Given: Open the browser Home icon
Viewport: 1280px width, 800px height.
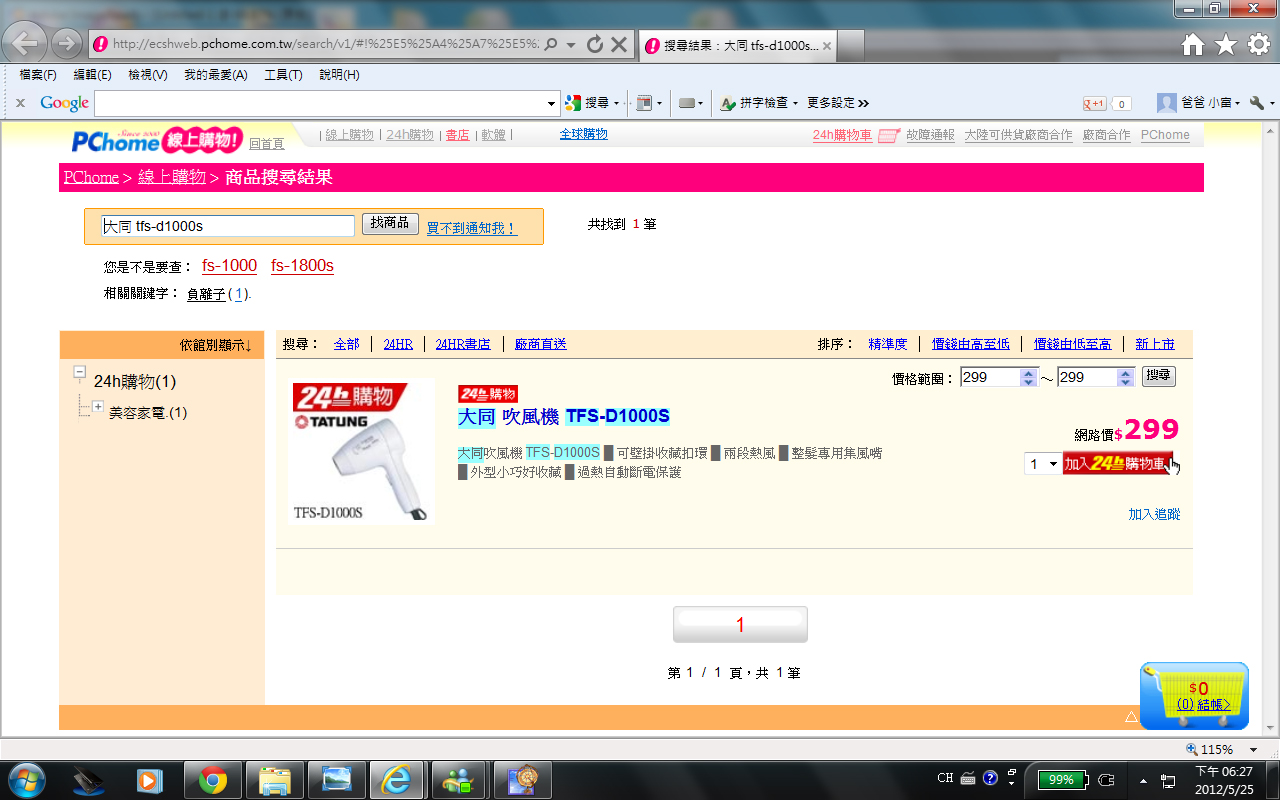Looking at the screenshot, I should pyautogui.click(x=1193, y=45).
